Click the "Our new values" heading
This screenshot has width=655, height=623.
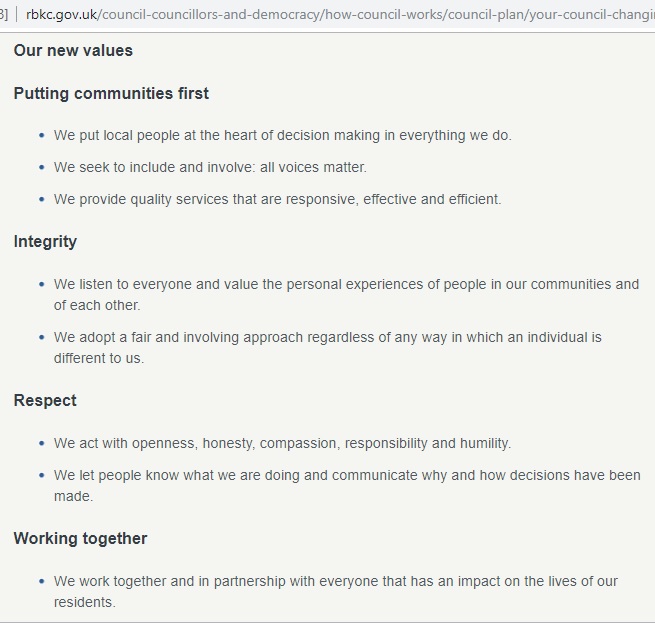73,50
